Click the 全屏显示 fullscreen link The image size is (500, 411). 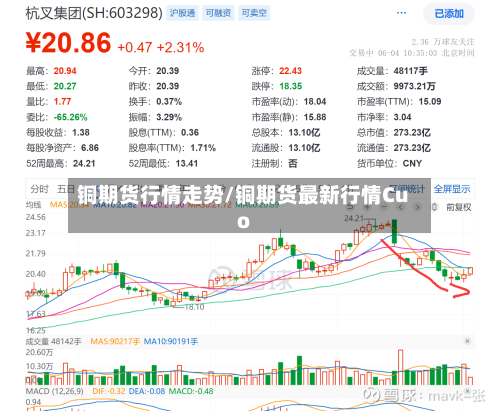(452, 189)
